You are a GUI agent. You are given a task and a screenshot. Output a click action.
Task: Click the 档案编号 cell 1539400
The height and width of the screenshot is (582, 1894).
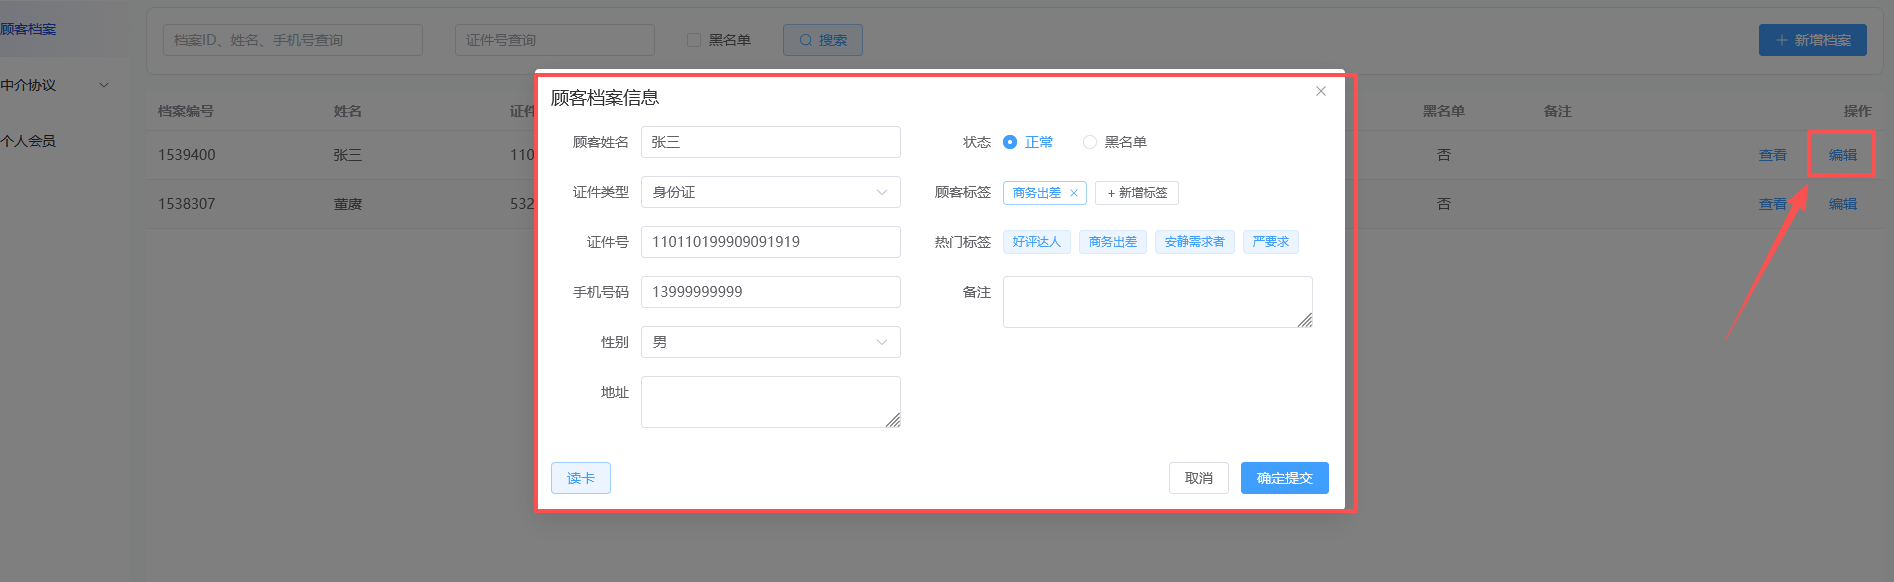(x=187, y=155)
